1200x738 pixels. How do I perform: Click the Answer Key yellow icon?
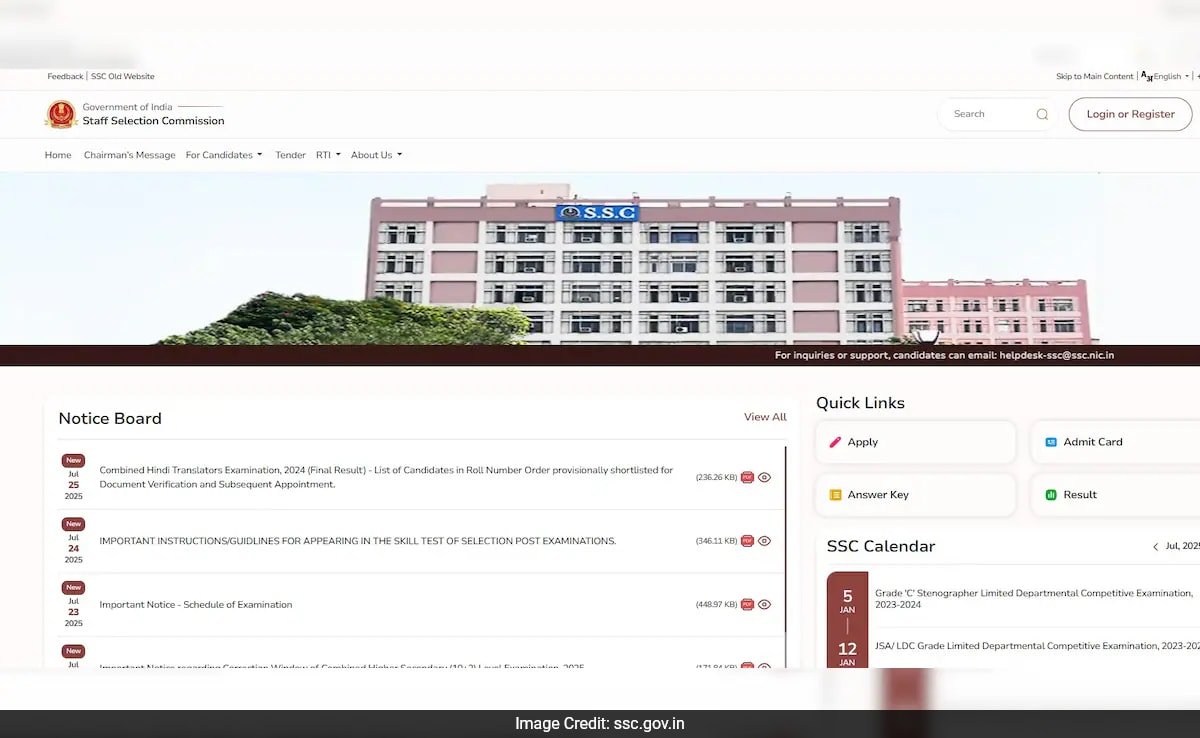[x=835, y=495]
